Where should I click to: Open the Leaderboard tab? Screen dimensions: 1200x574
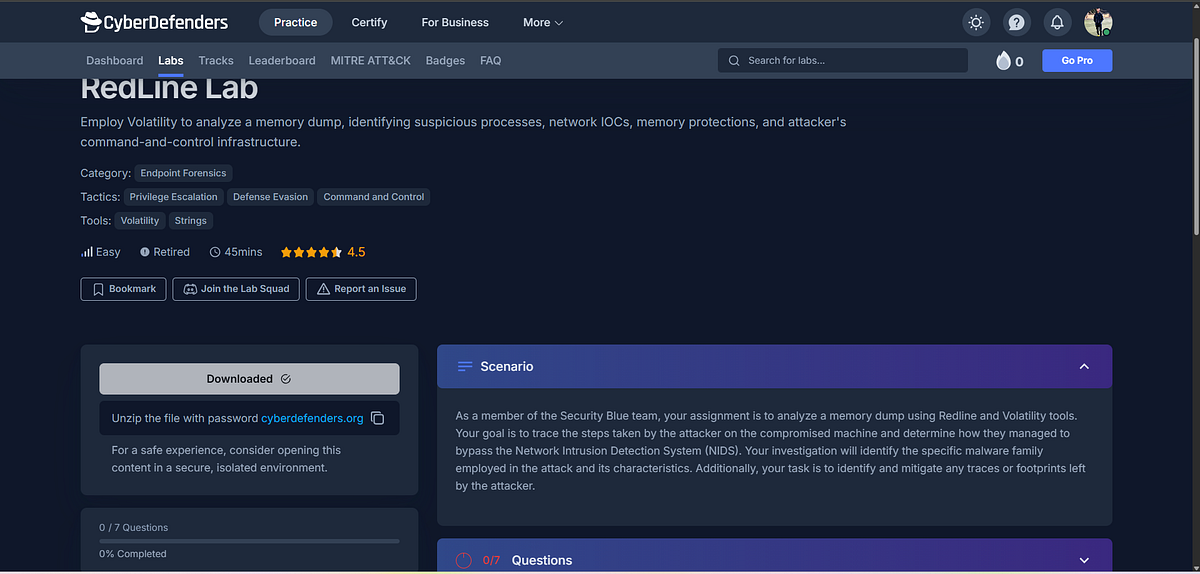tap(282, 61)
